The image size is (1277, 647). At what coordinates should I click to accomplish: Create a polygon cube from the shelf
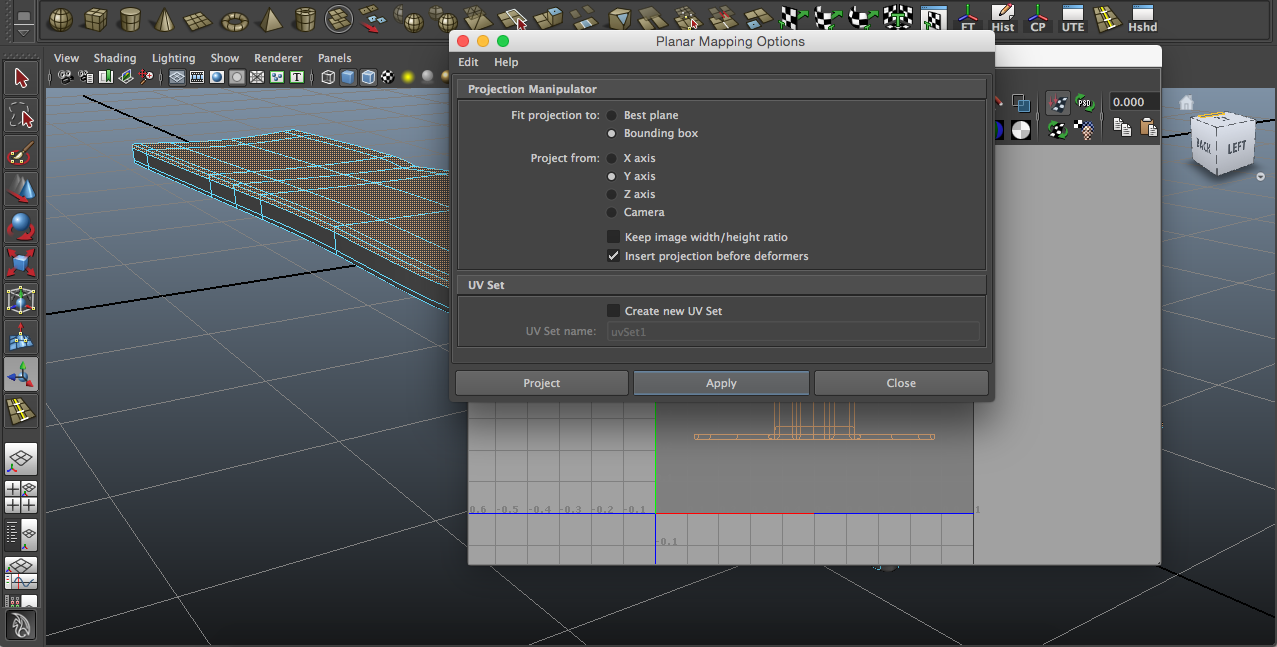click(x=95, y=17)
